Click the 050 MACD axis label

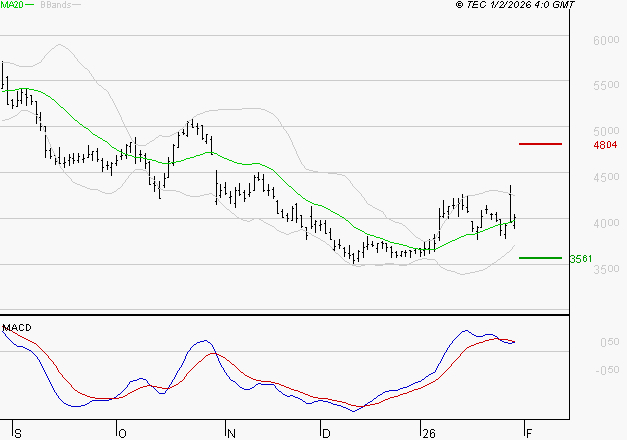610,342
